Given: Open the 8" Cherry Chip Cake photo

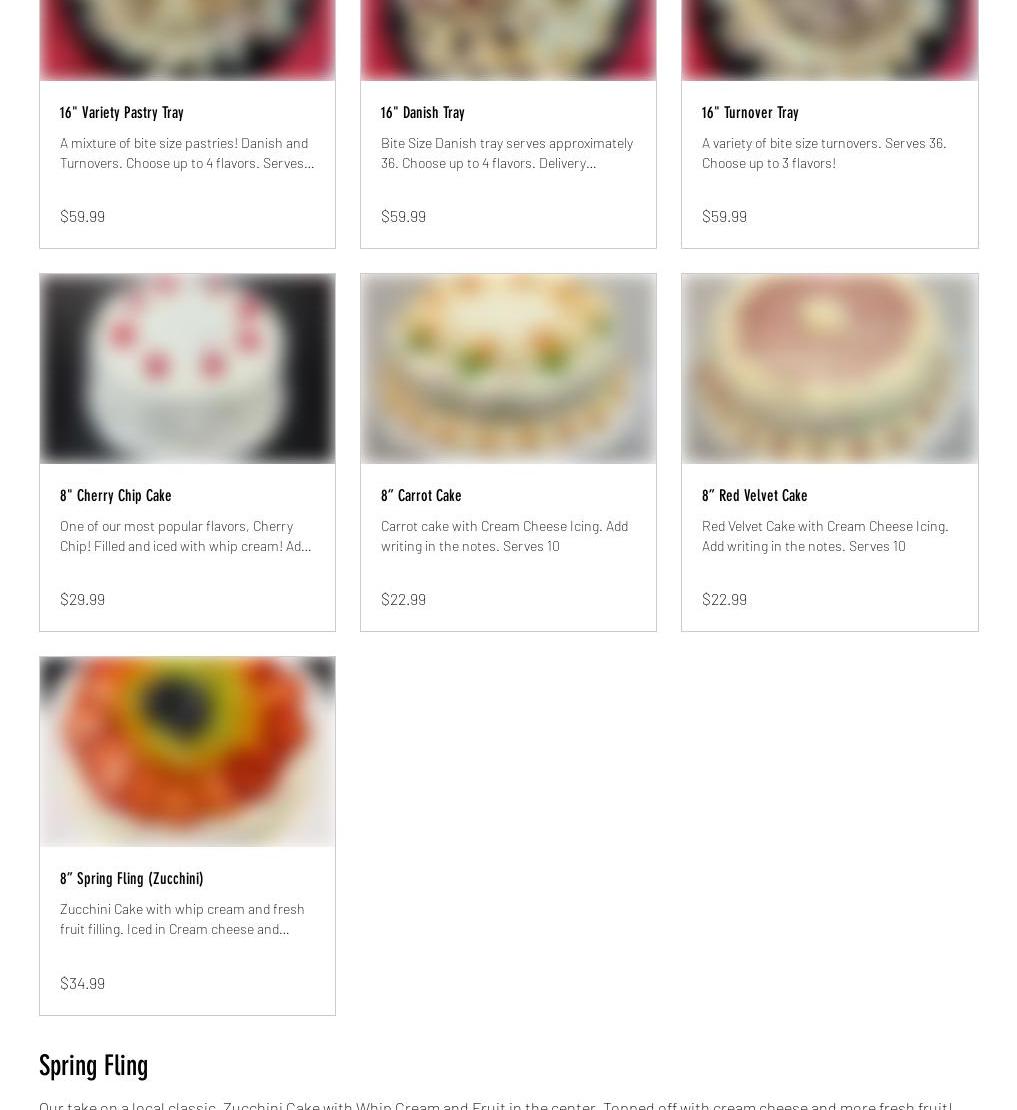Looking at the screenshot, I should [188, 369].
